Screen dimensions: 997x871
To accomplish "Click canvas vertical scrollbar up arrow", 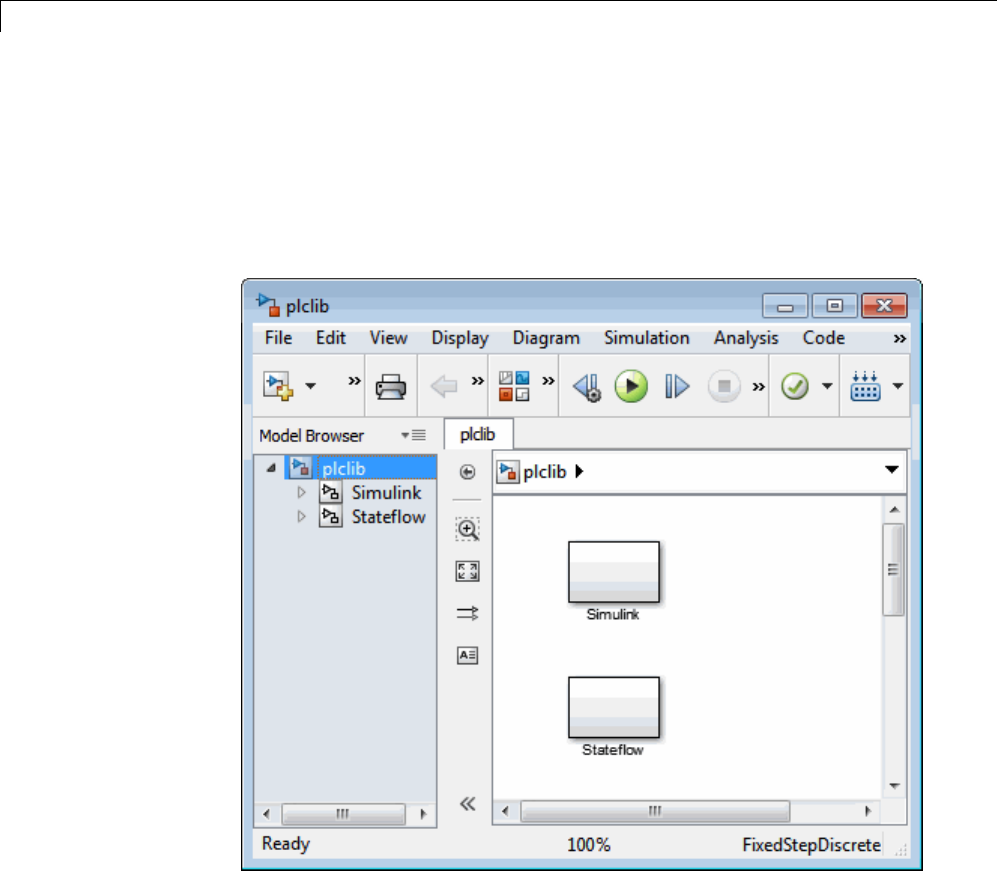I will click(895, 510).
